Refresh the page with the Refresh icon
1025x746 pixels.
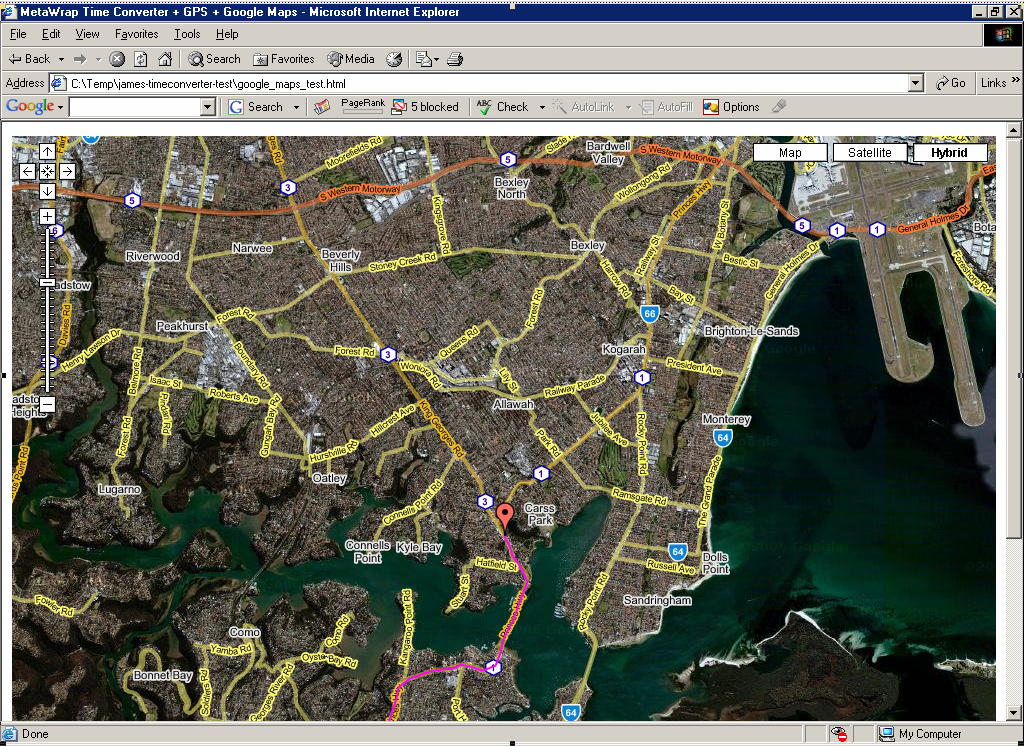coord(141,59)
